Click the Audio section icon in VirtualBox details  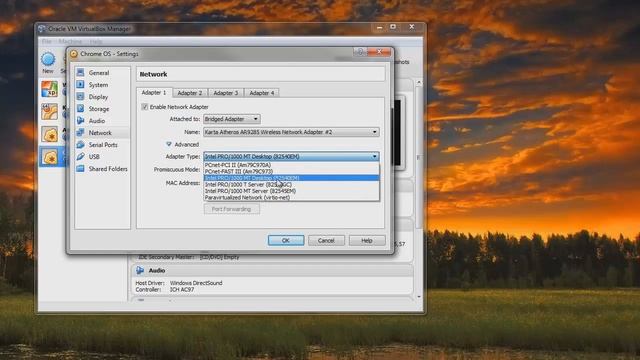(x=140, y=270)
